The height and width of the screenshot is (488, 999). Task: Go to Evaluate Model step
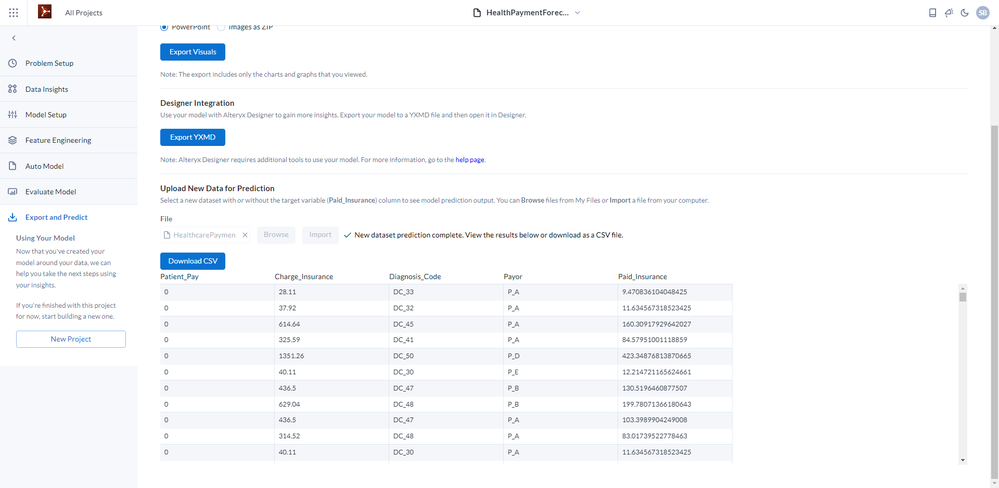[69, 191]
